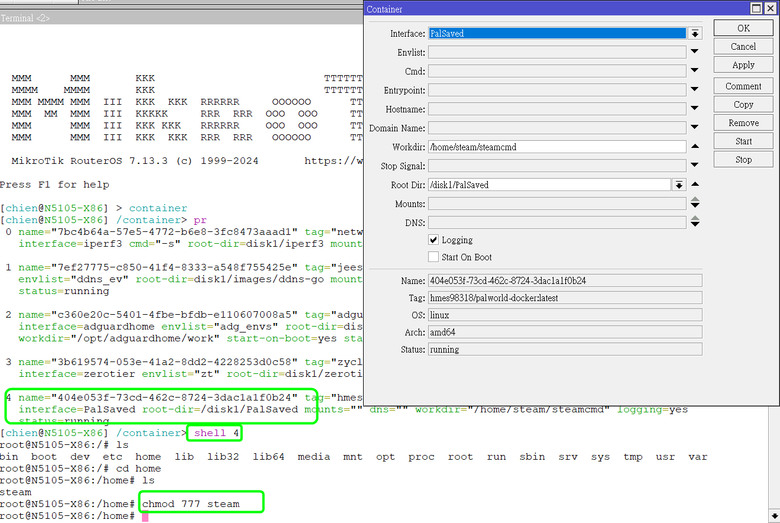Expand the Entrypoint field arrow
Viewport: 780px width, 523px height.
[695, 89]
